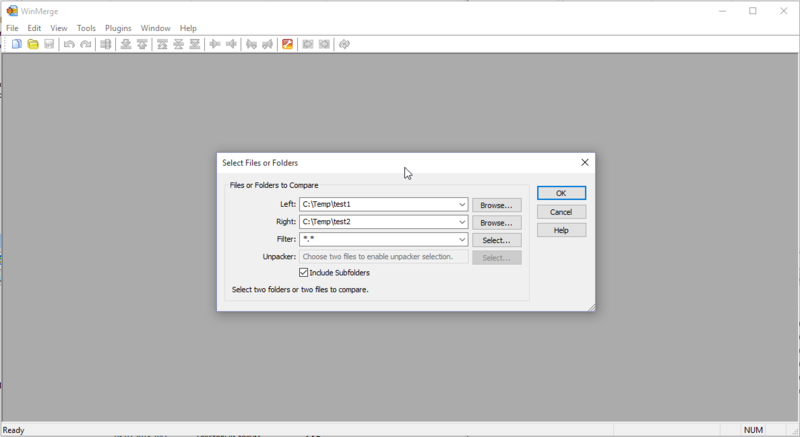Expand the Right path dropdown arrow

[462, 222]
